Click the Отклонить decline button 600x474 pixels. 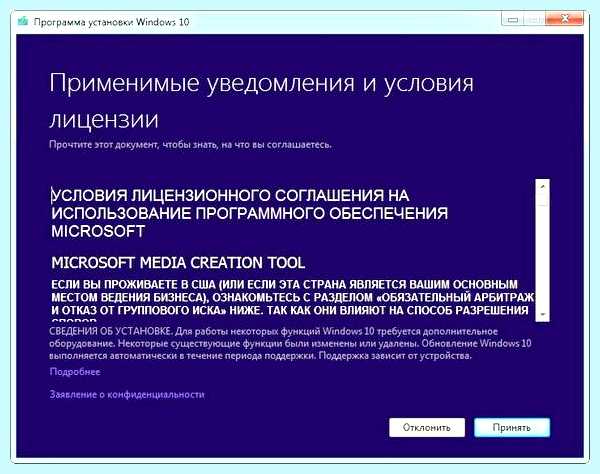coord(427,427)
